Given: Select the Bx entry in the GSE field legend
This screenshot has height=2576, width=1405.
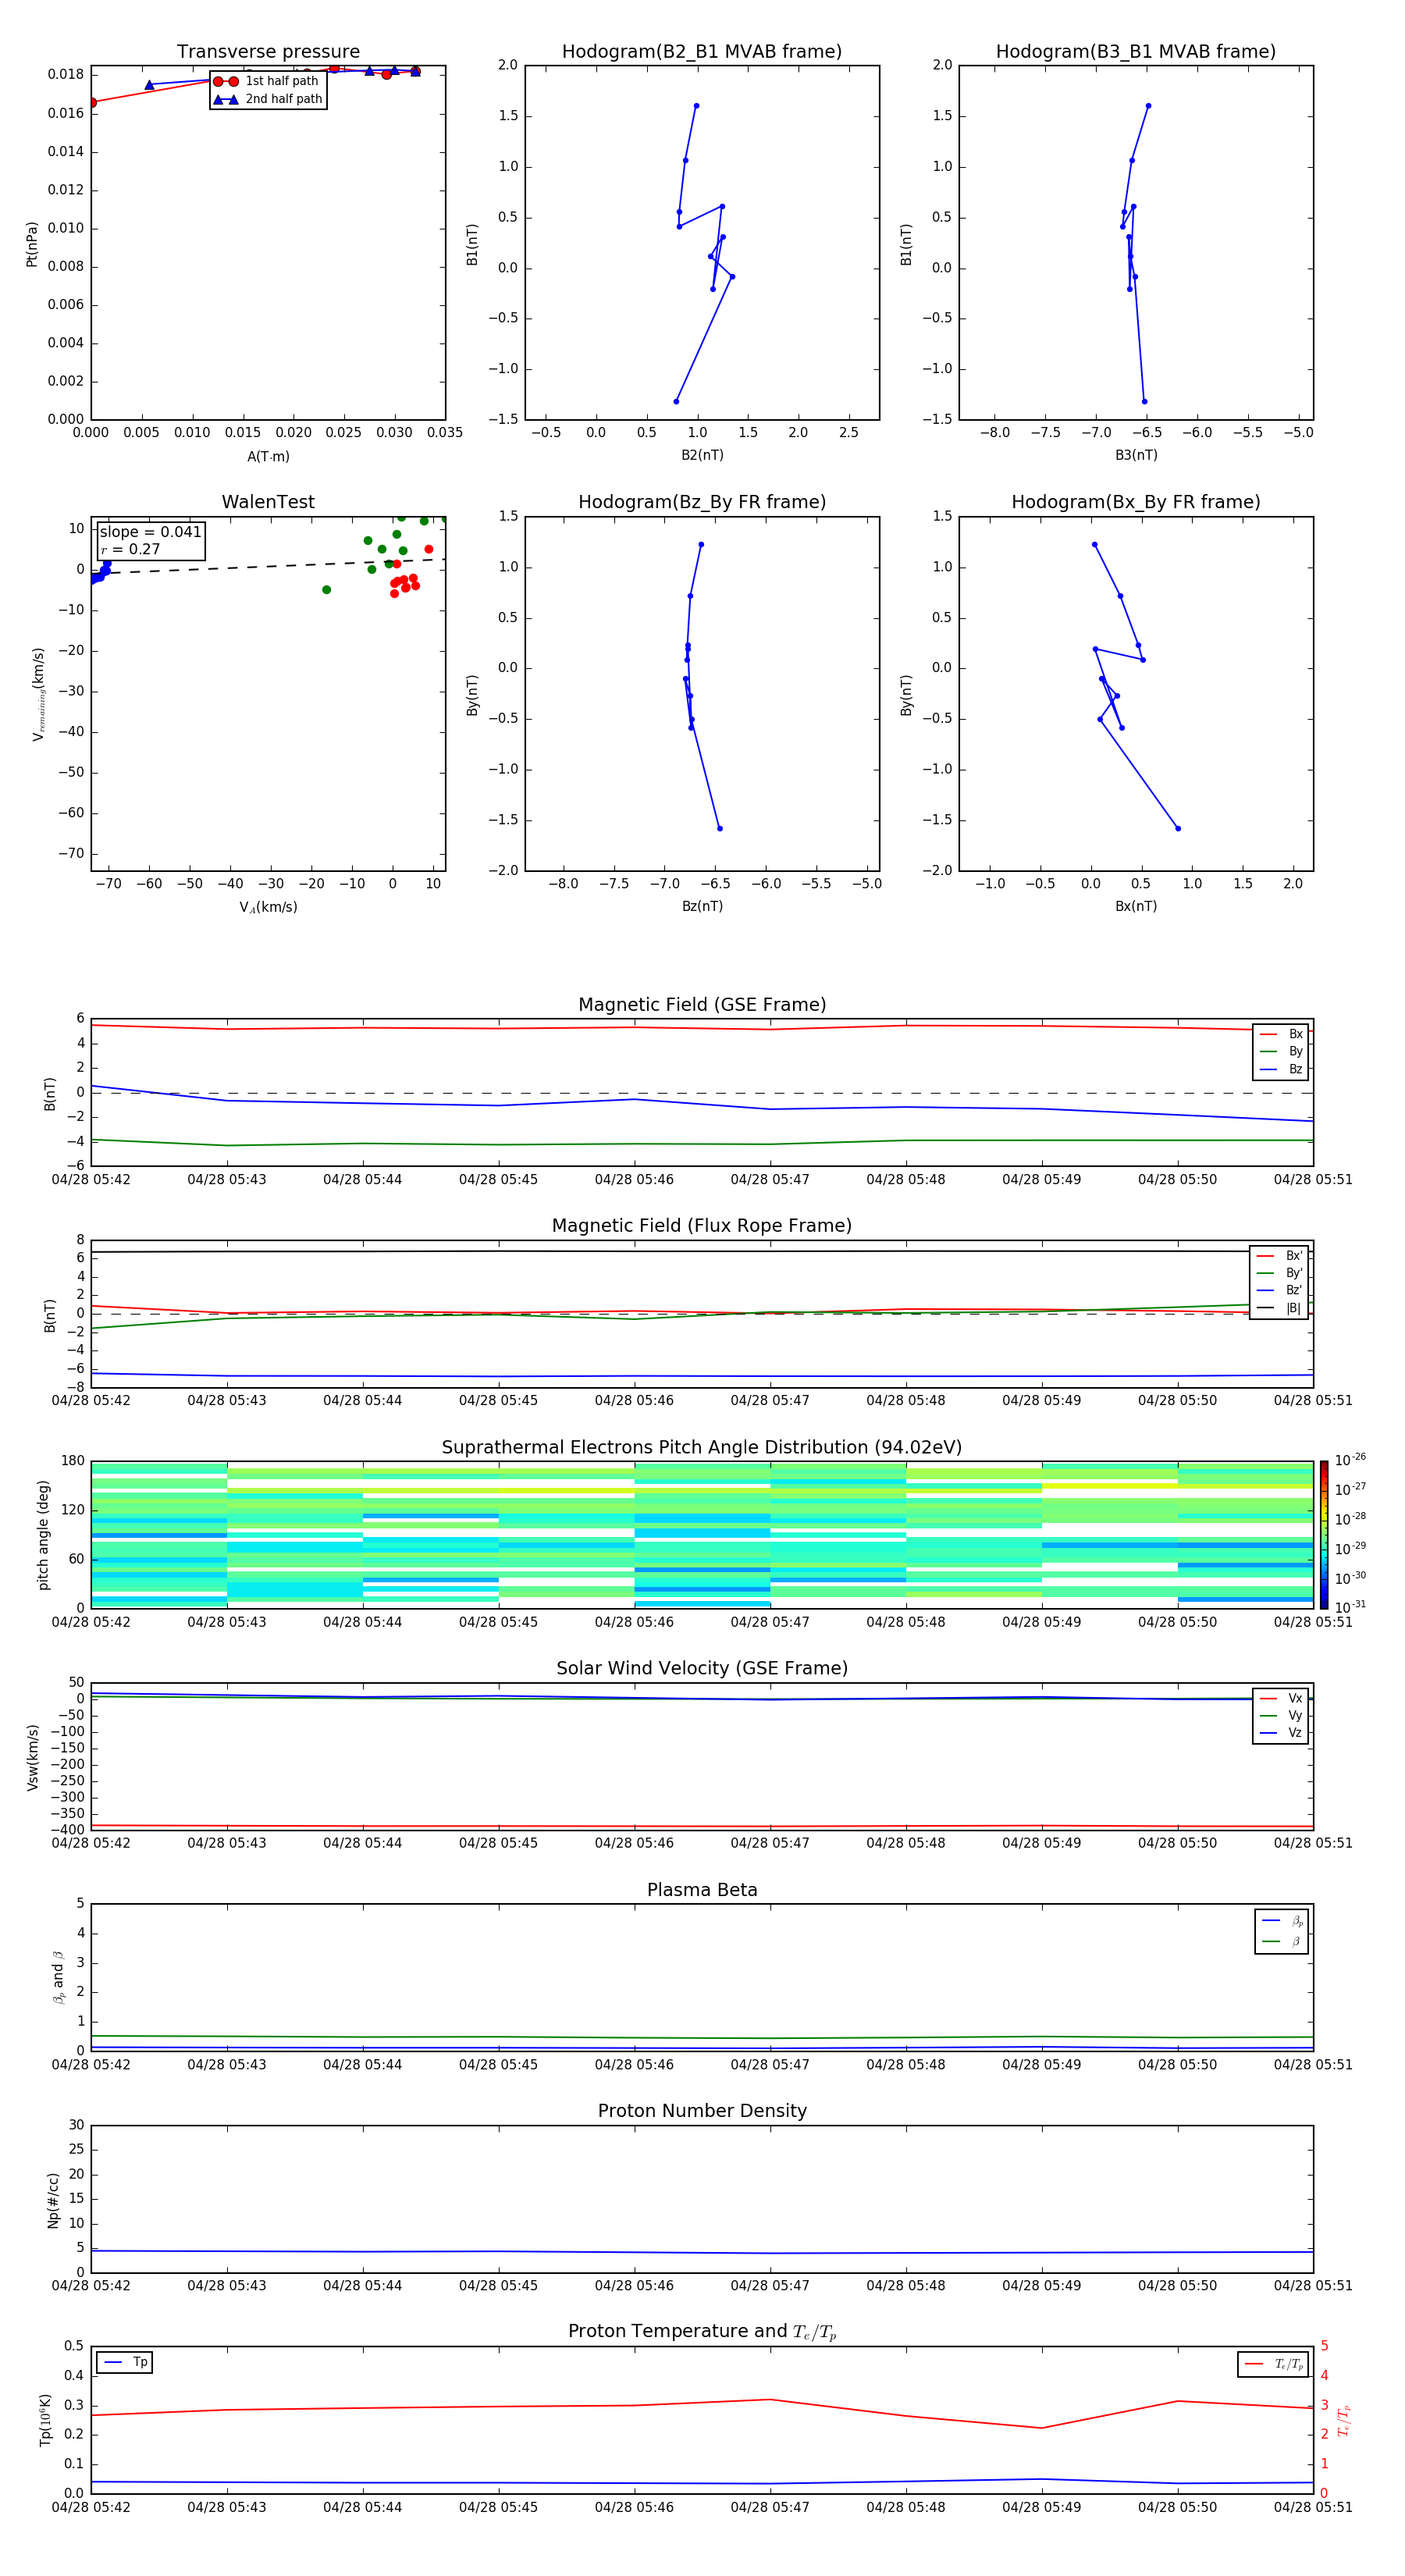Looking at the screenshot, I should (x=1281, y=1034).
